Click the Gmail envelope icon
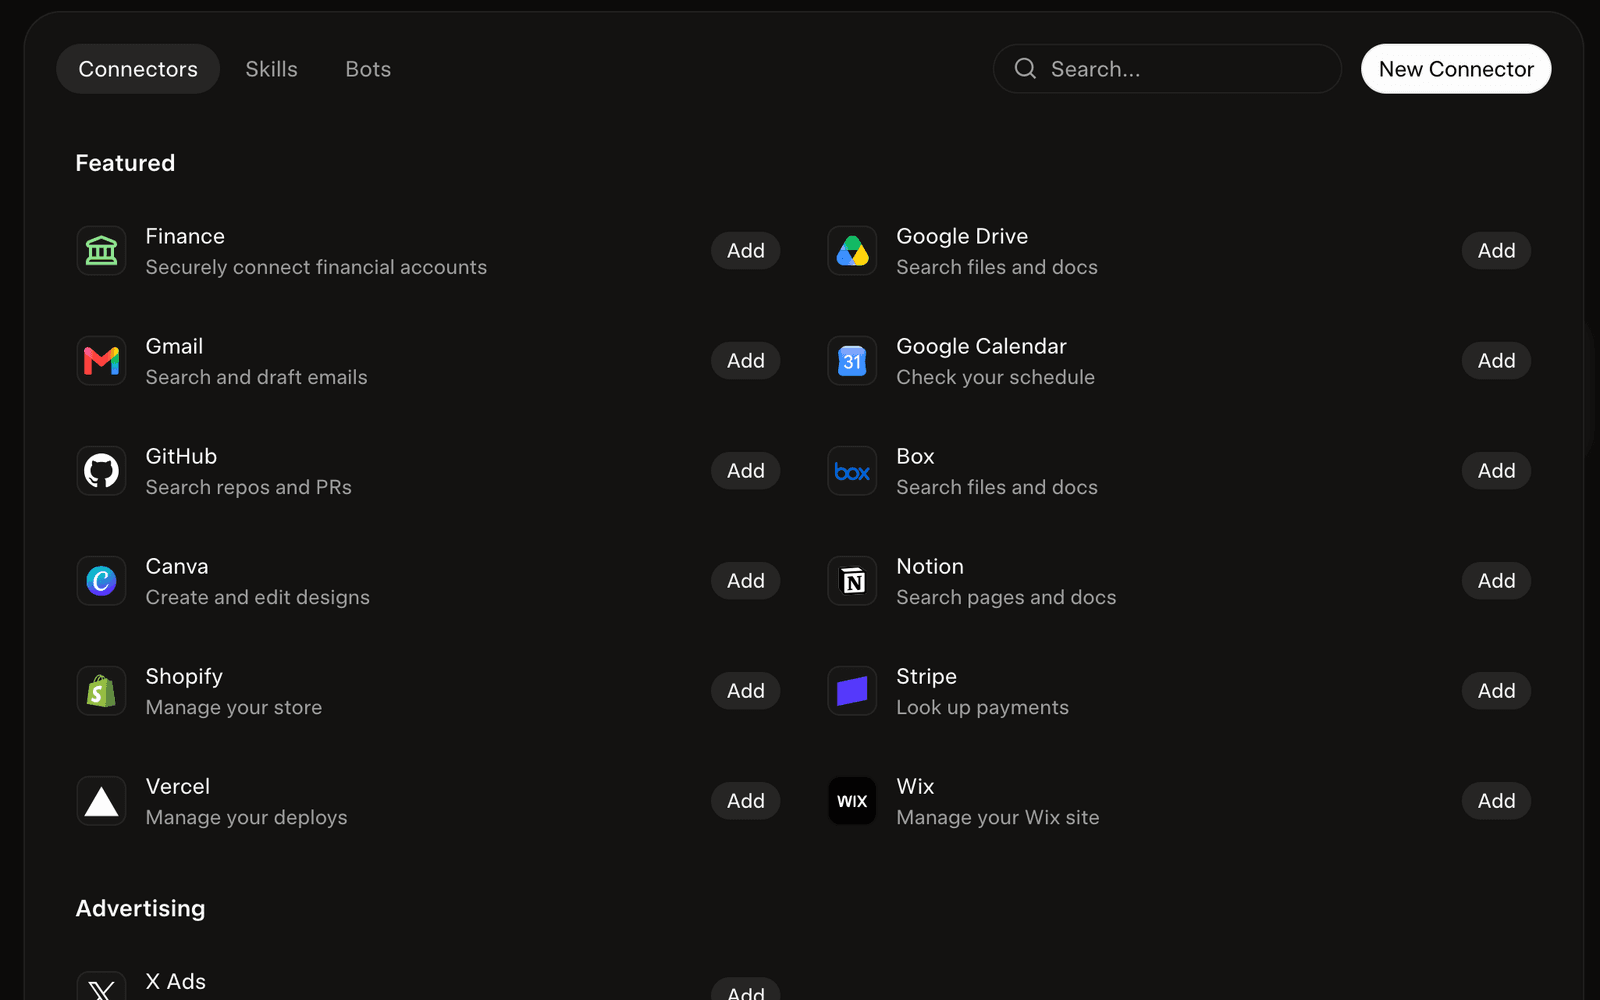1600x1000 pixels. click(101, 361)
